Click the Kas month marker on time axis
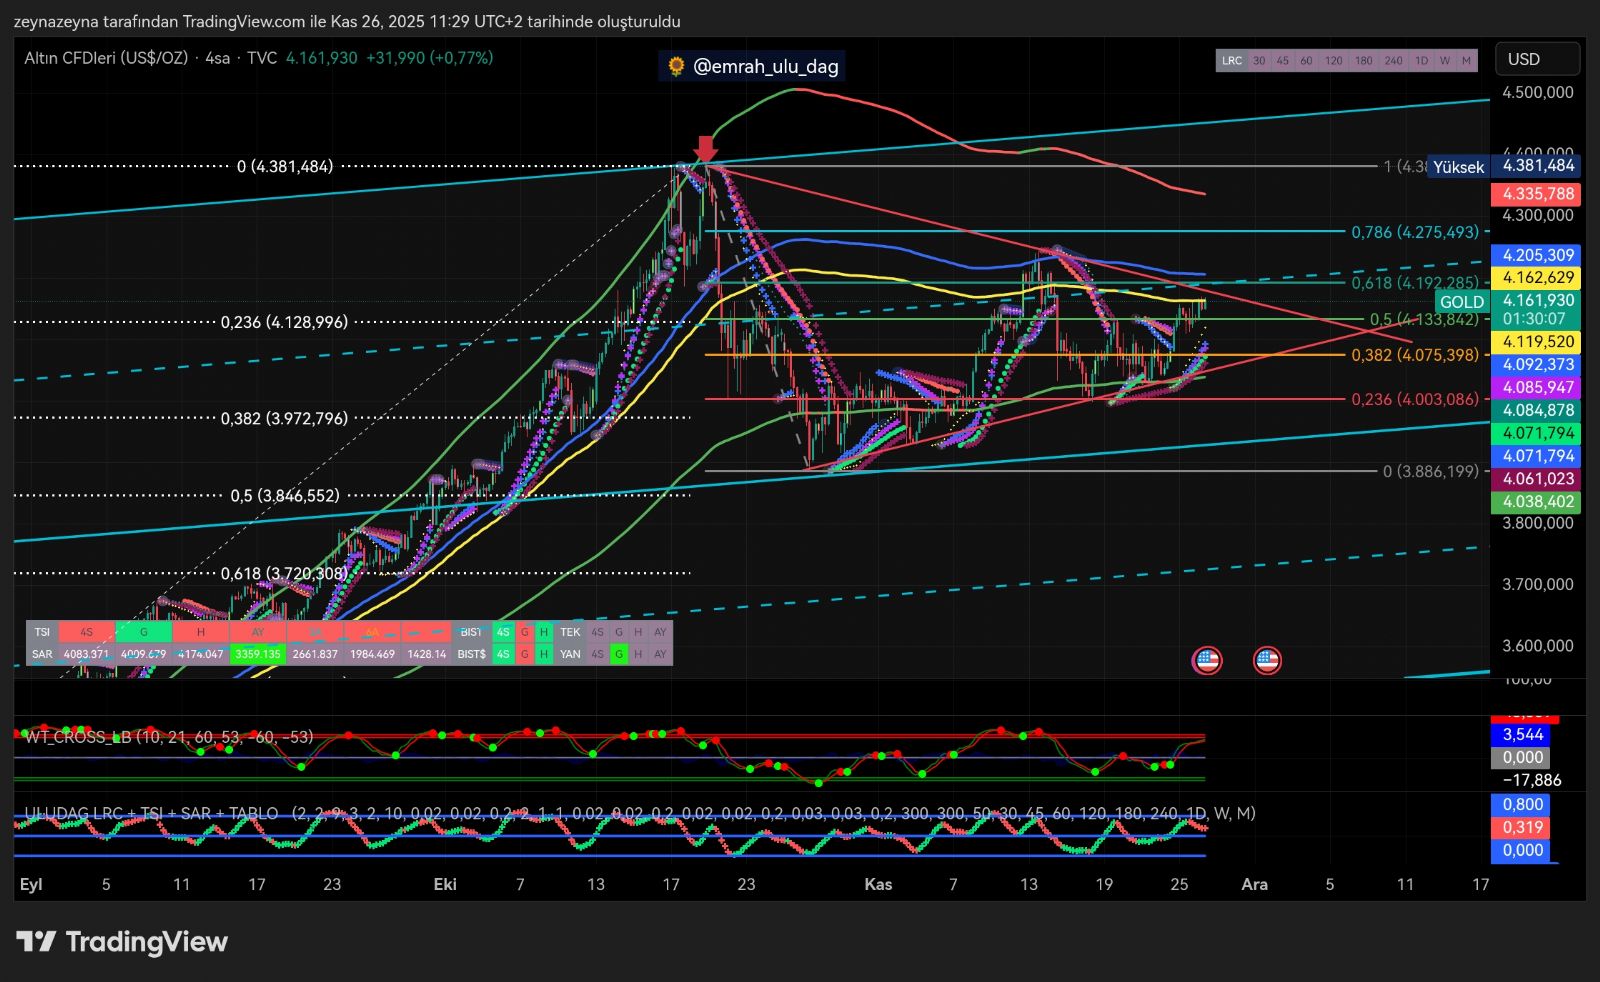 878,884
